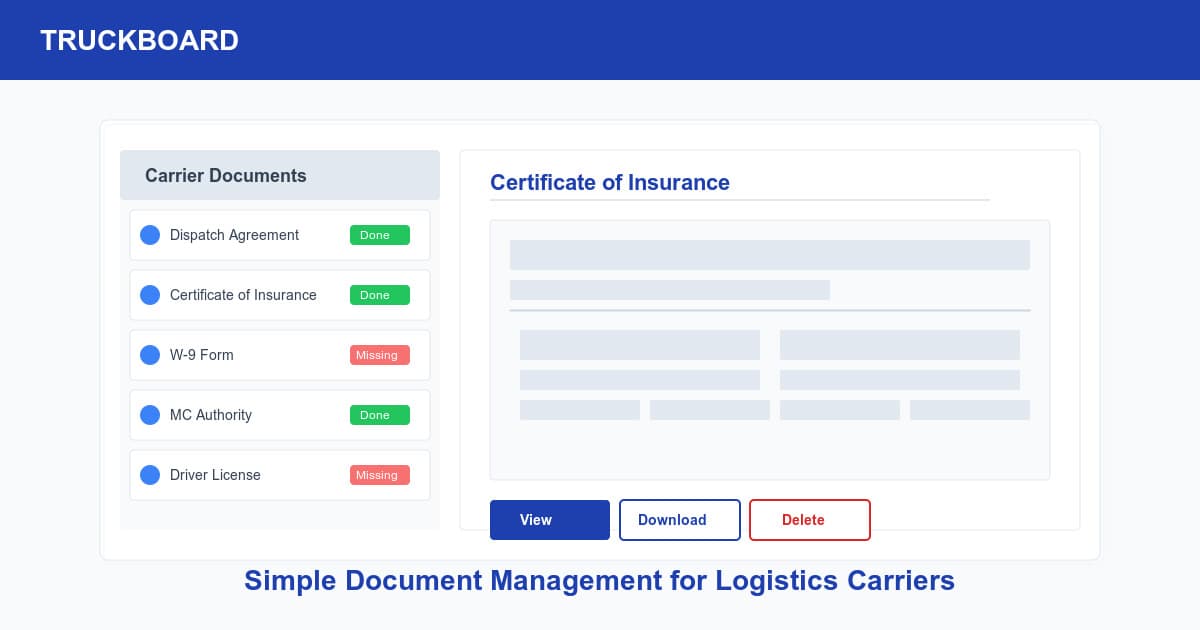The image size is (1200, 630).
Task: Open the Driver License entry text
Action: pyautogui.click(x=215, y=475)
